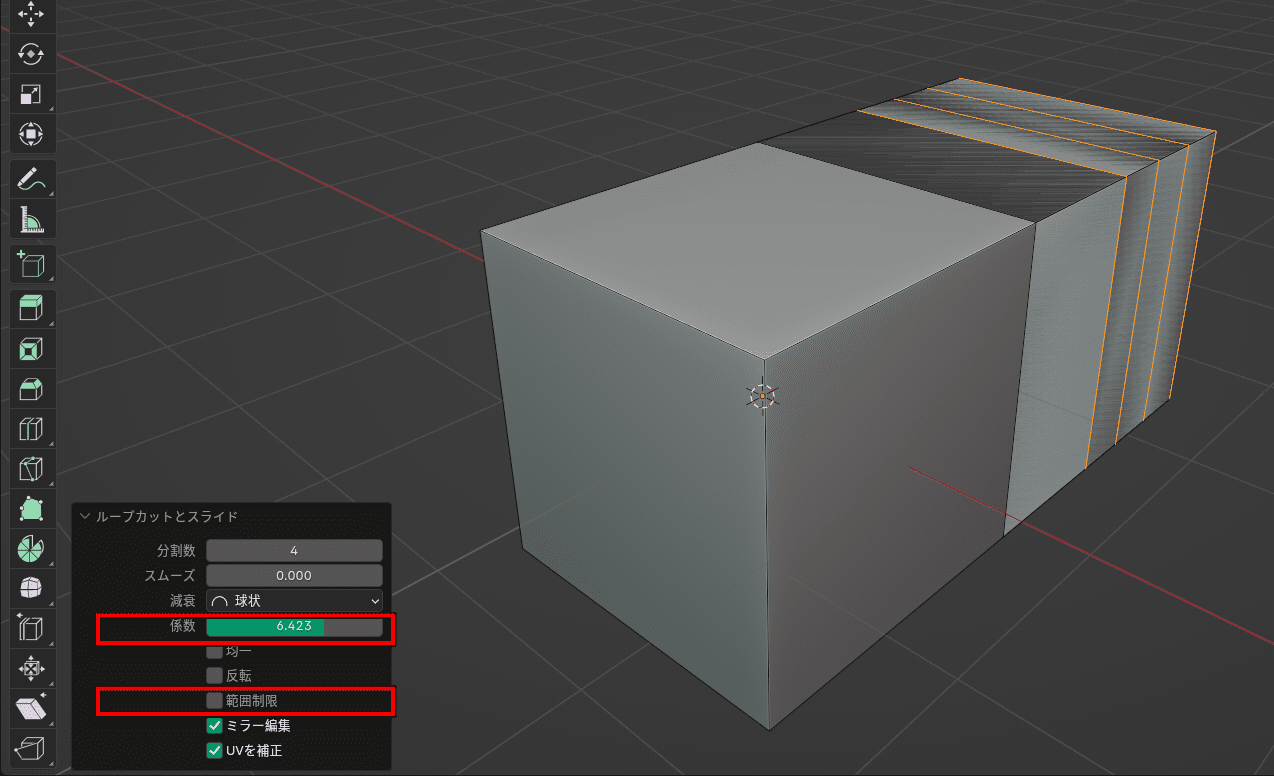Select the Measure tool
Viewport: 1274px width, 776px height.
tap(31, 220)
